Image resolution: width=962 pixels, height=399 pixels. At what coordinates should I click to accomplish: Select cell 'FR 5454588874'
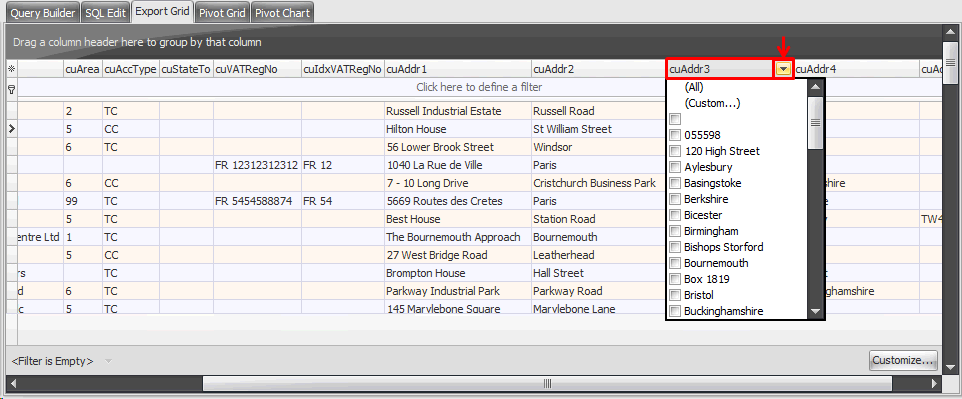tap(257, 201)
